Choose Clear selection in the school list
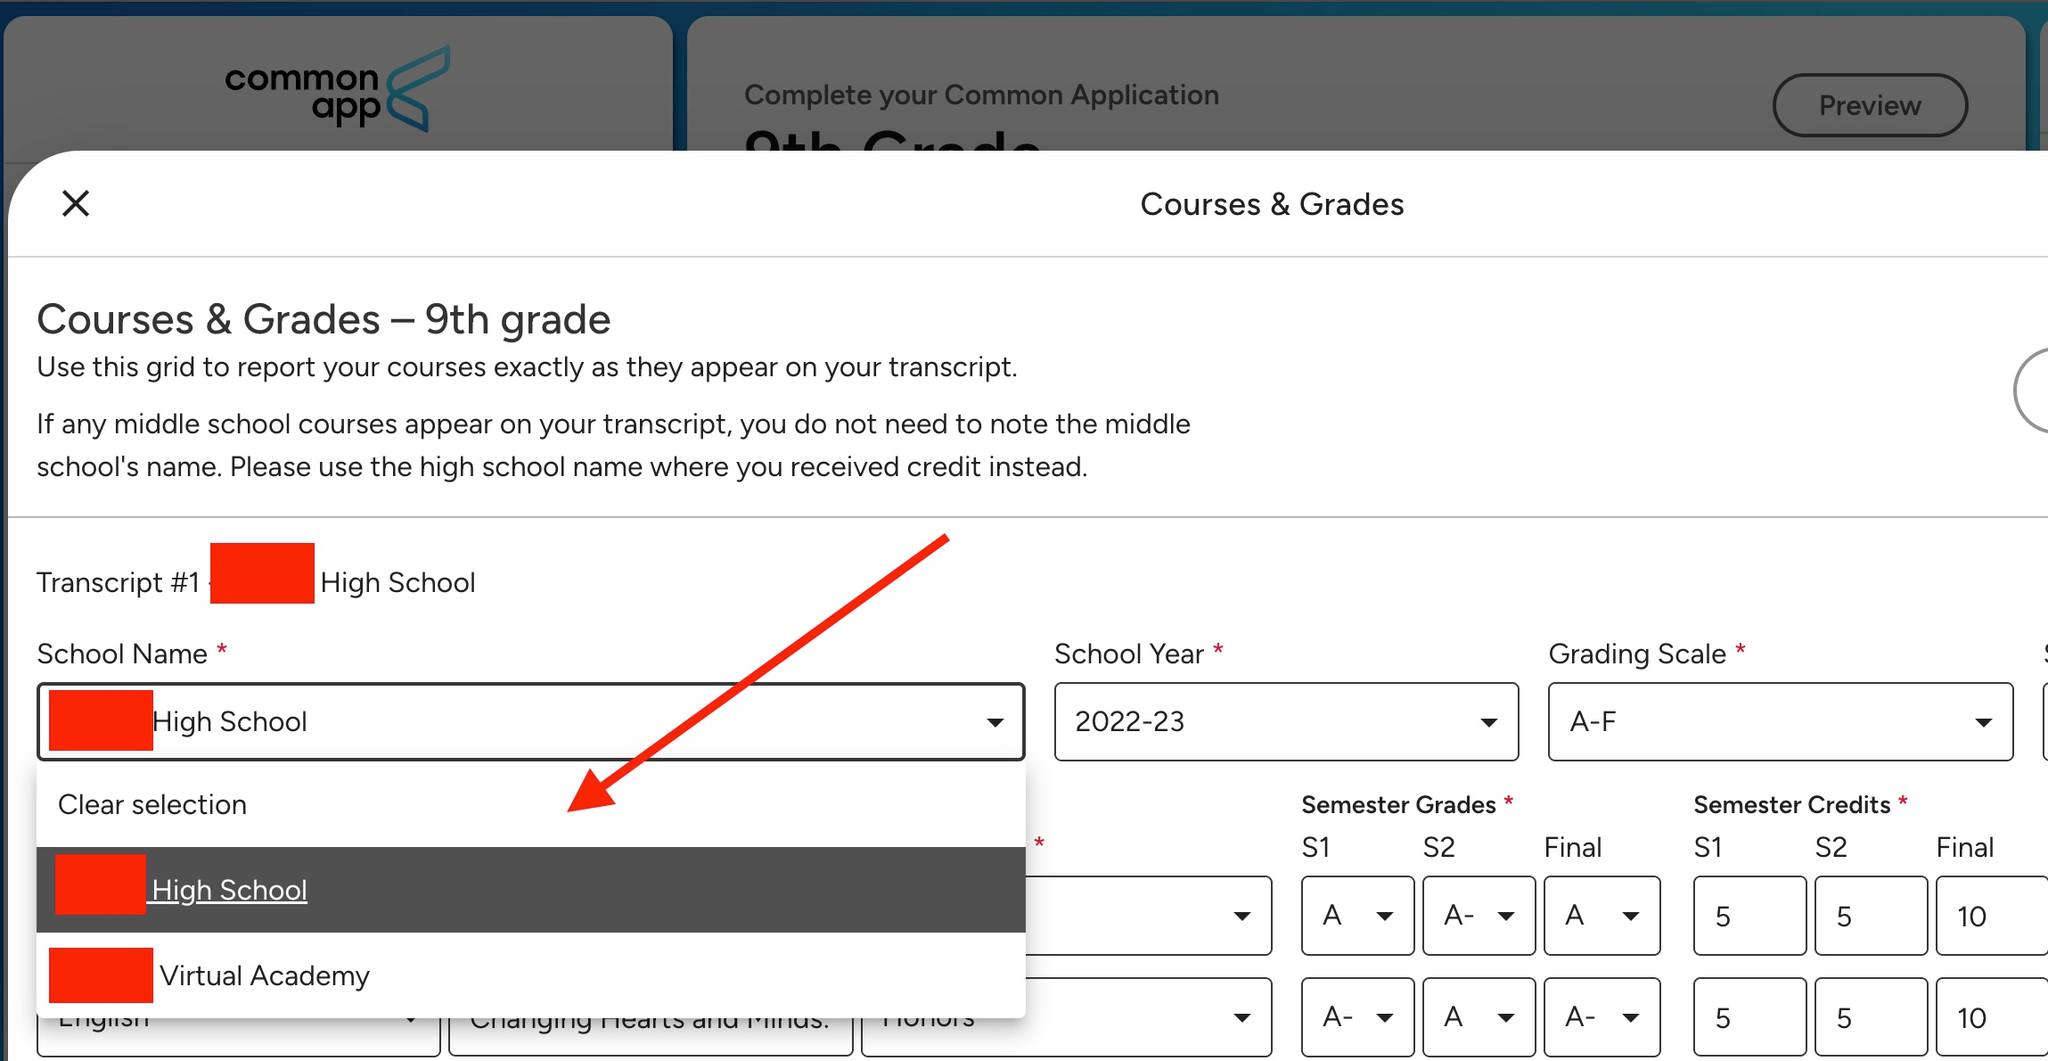 (531, 805)
